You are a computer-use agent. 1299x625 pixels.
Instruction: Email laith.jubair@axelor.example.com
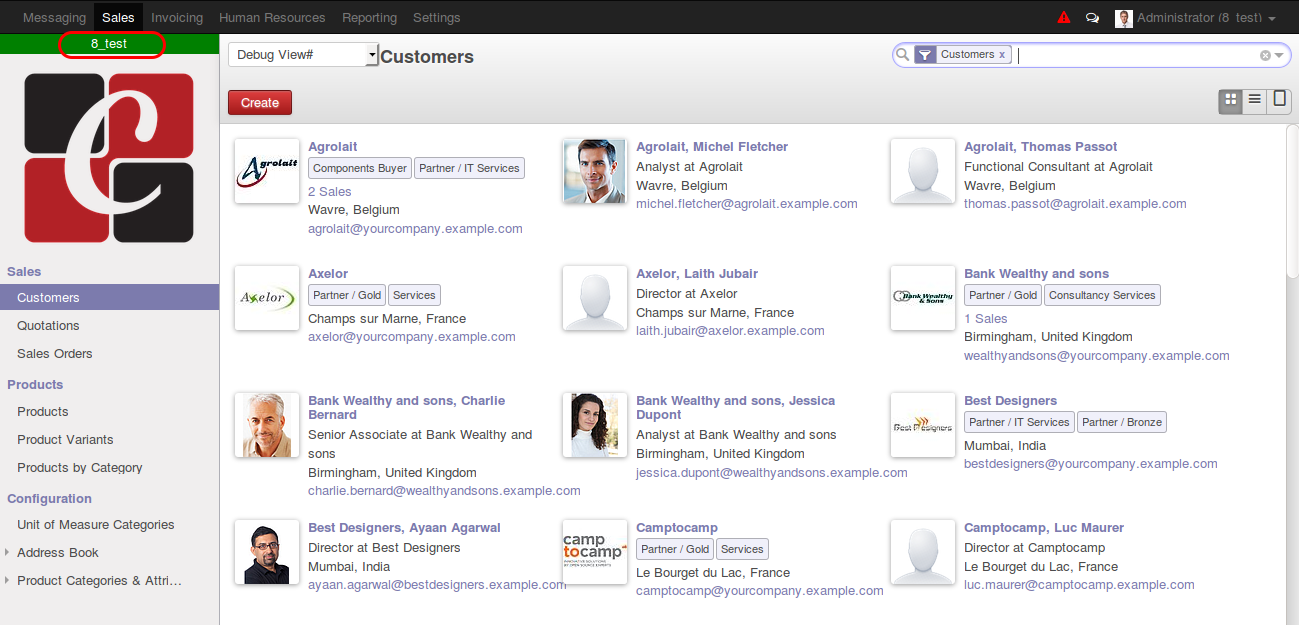point(730,330)
